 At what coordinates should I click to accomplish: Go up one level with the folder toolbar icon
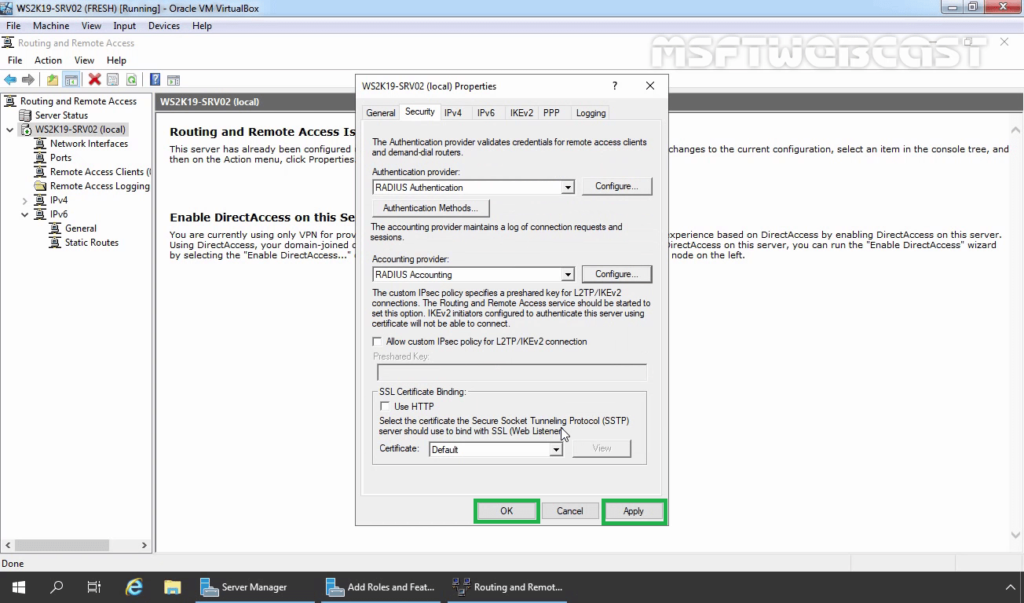(52, 80)
